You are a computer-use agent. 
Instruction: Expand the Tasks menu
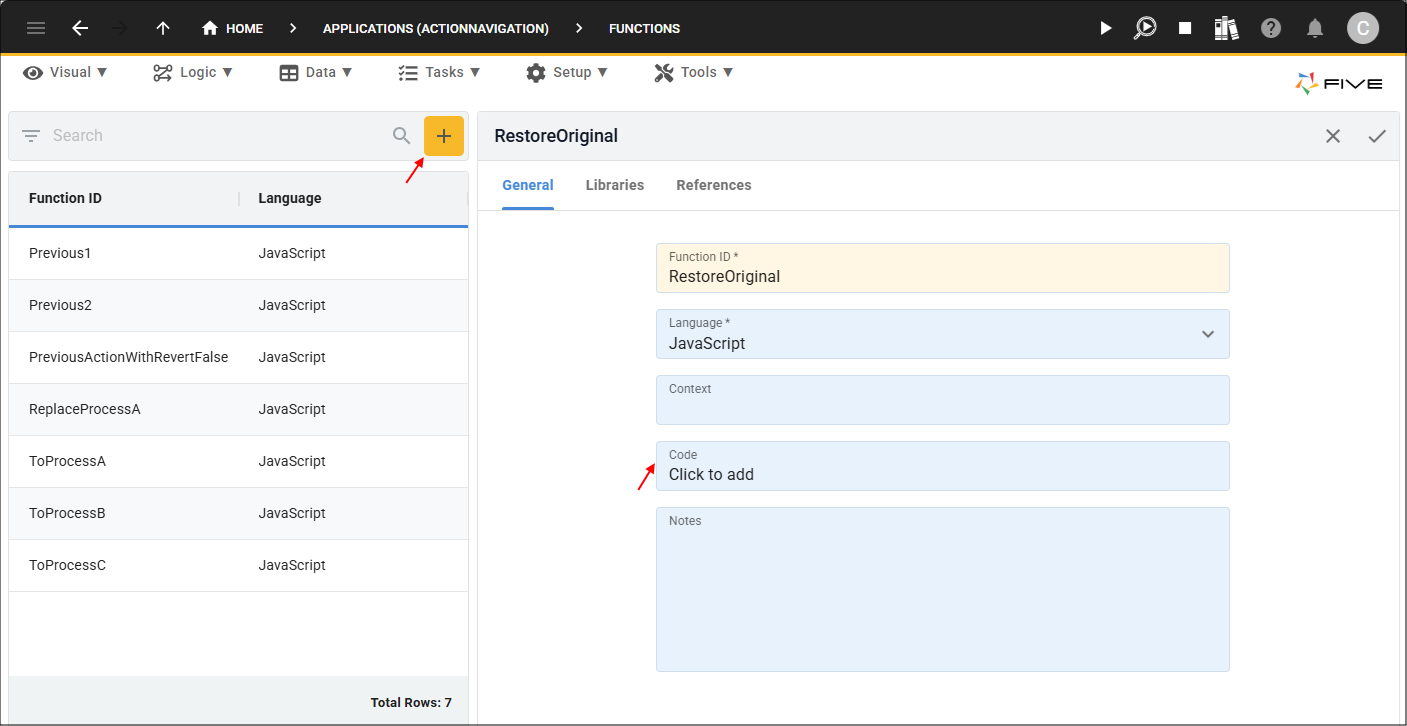tap(439, 72)
